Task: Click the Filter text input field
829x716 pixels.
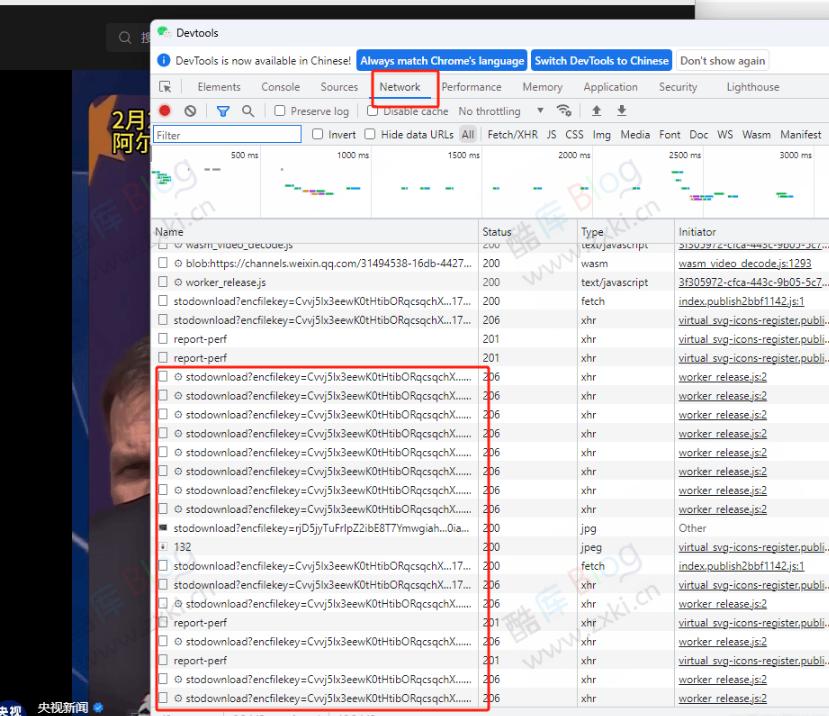Action: (228, 135)
